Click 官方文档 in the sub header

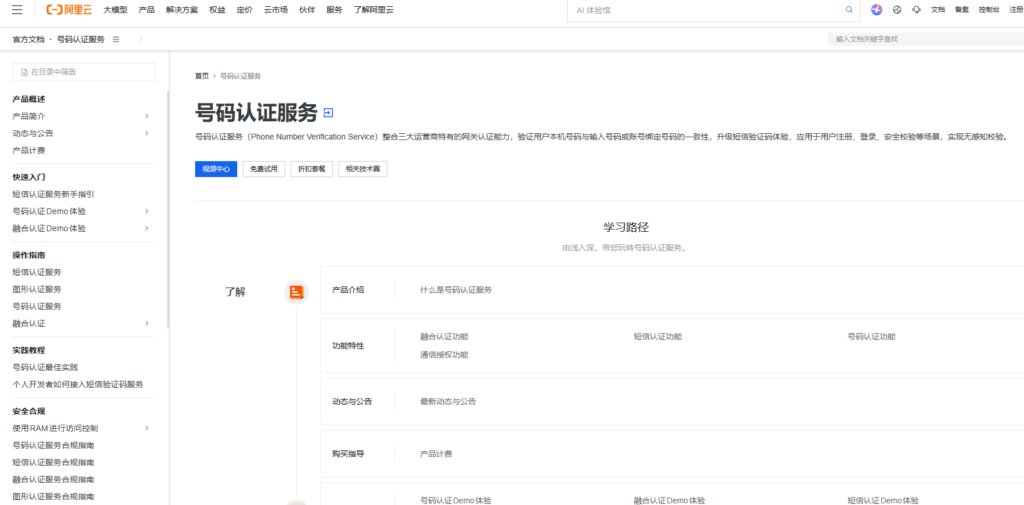pos(29,39)
